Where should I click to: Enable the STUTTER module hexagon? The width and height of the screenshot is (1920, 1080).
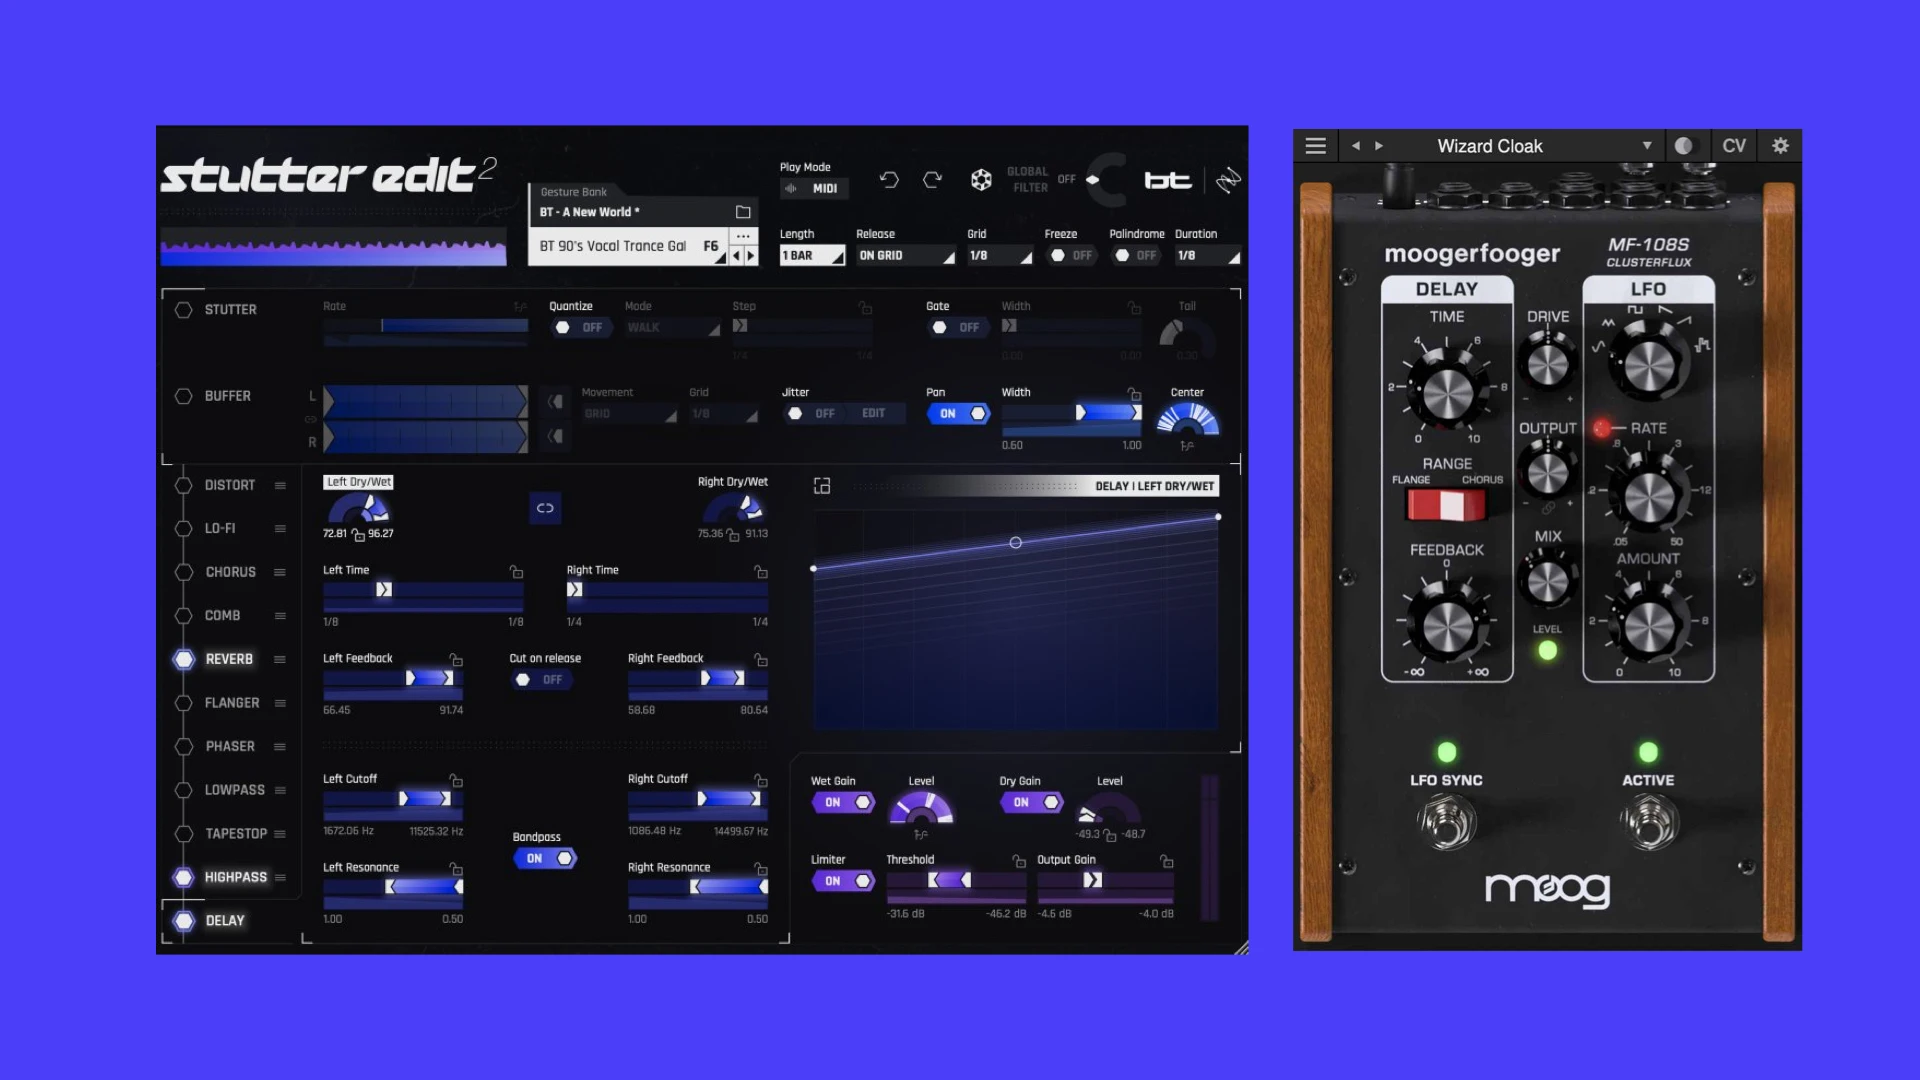[183, 310]
